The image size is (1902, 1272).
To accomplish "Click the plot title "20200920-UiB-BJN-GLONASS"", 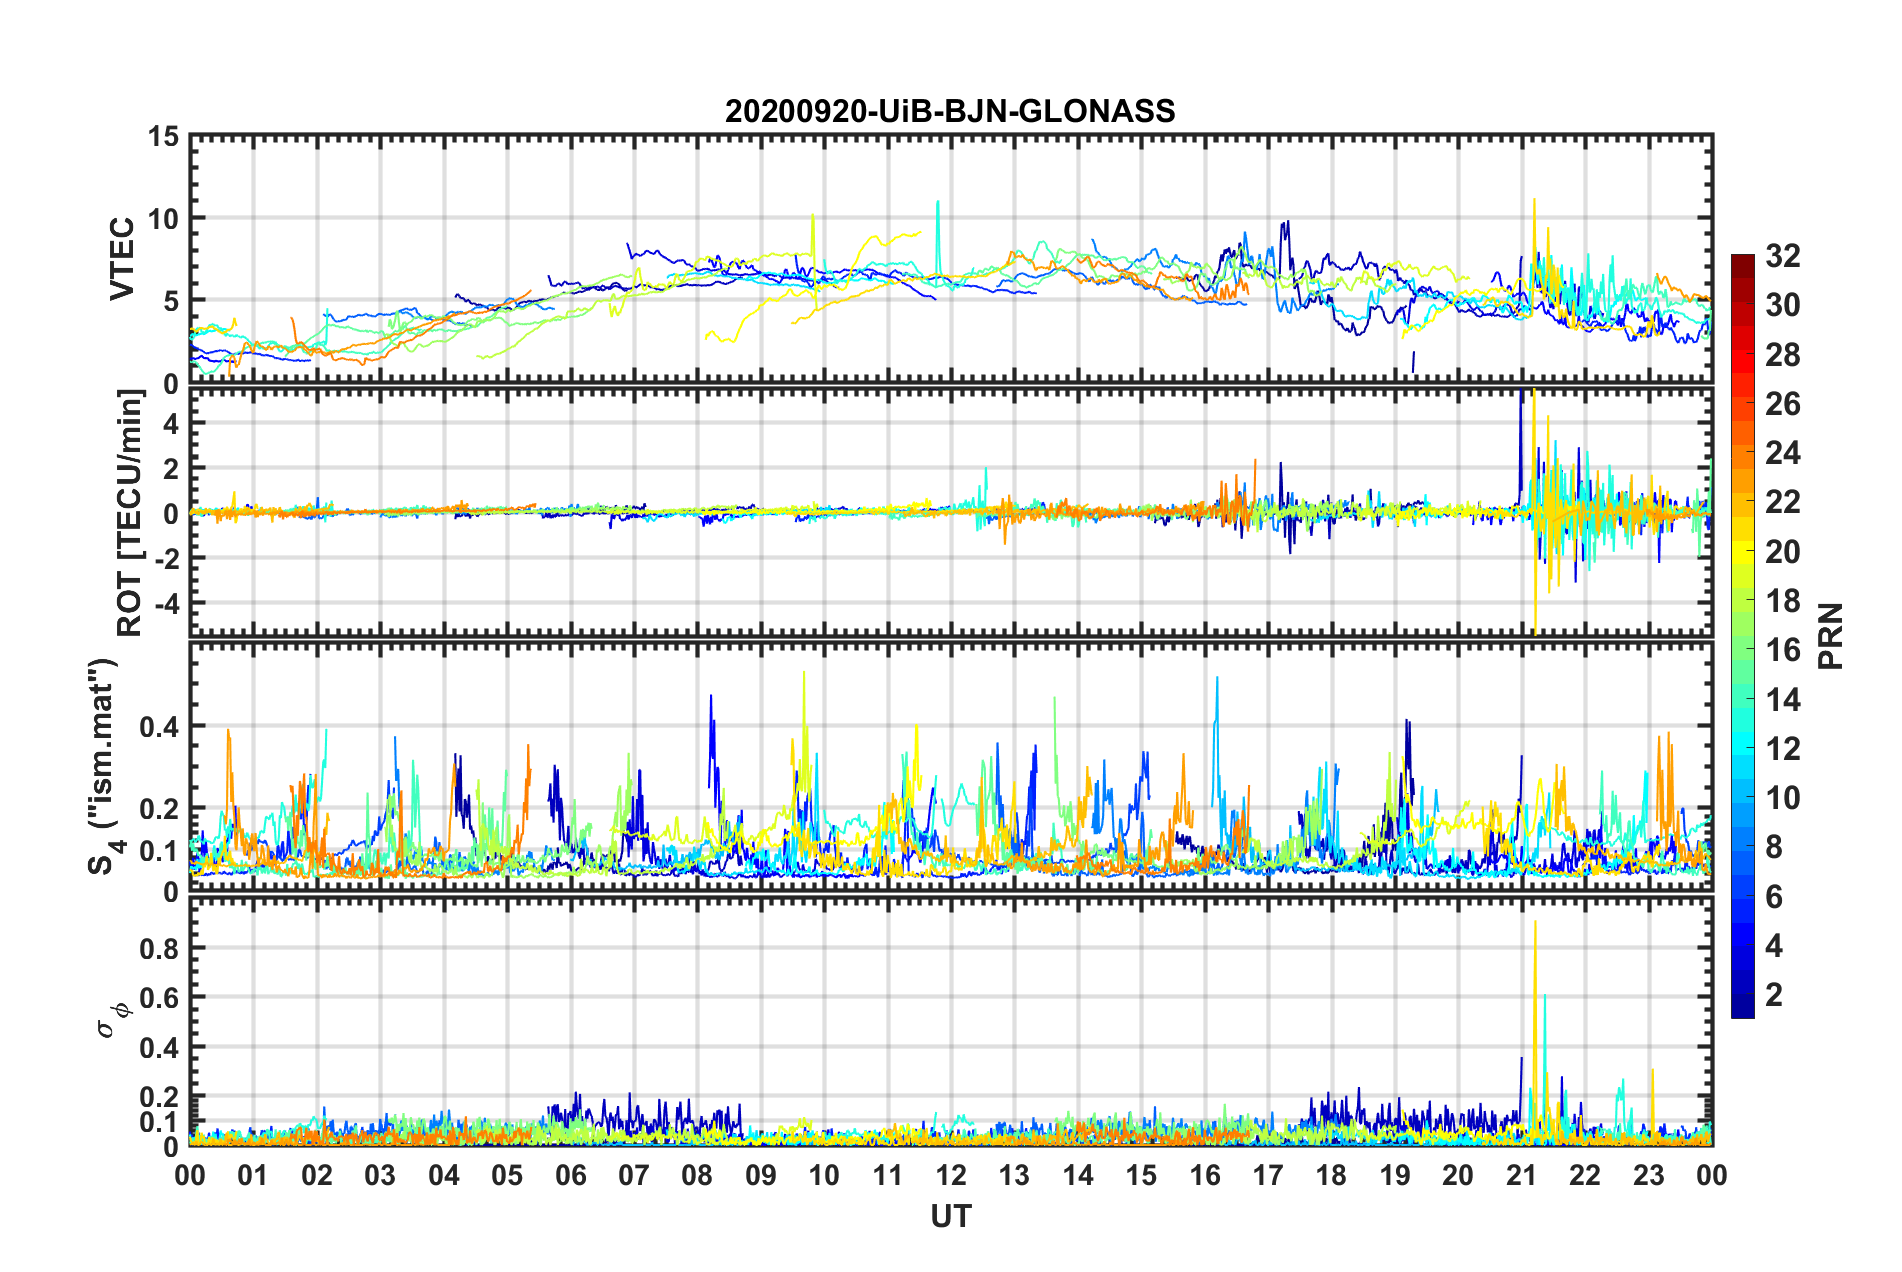I will point(950,111).
